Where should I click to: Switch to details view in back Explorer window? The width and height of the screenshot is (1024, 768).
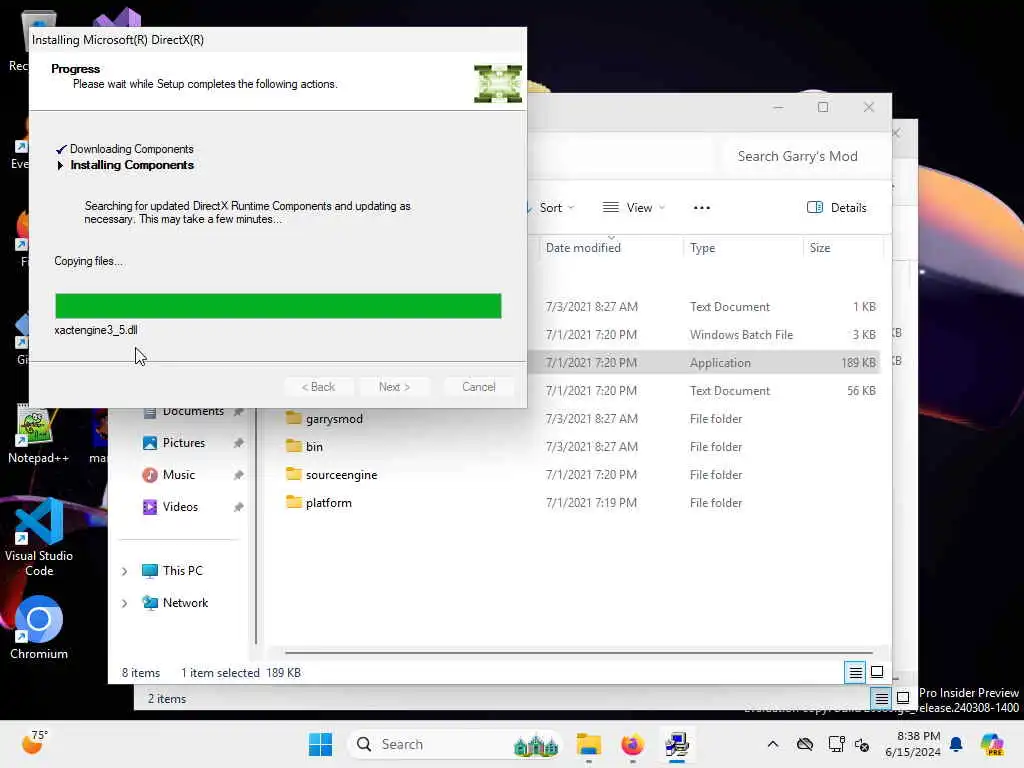click(881, 698)
